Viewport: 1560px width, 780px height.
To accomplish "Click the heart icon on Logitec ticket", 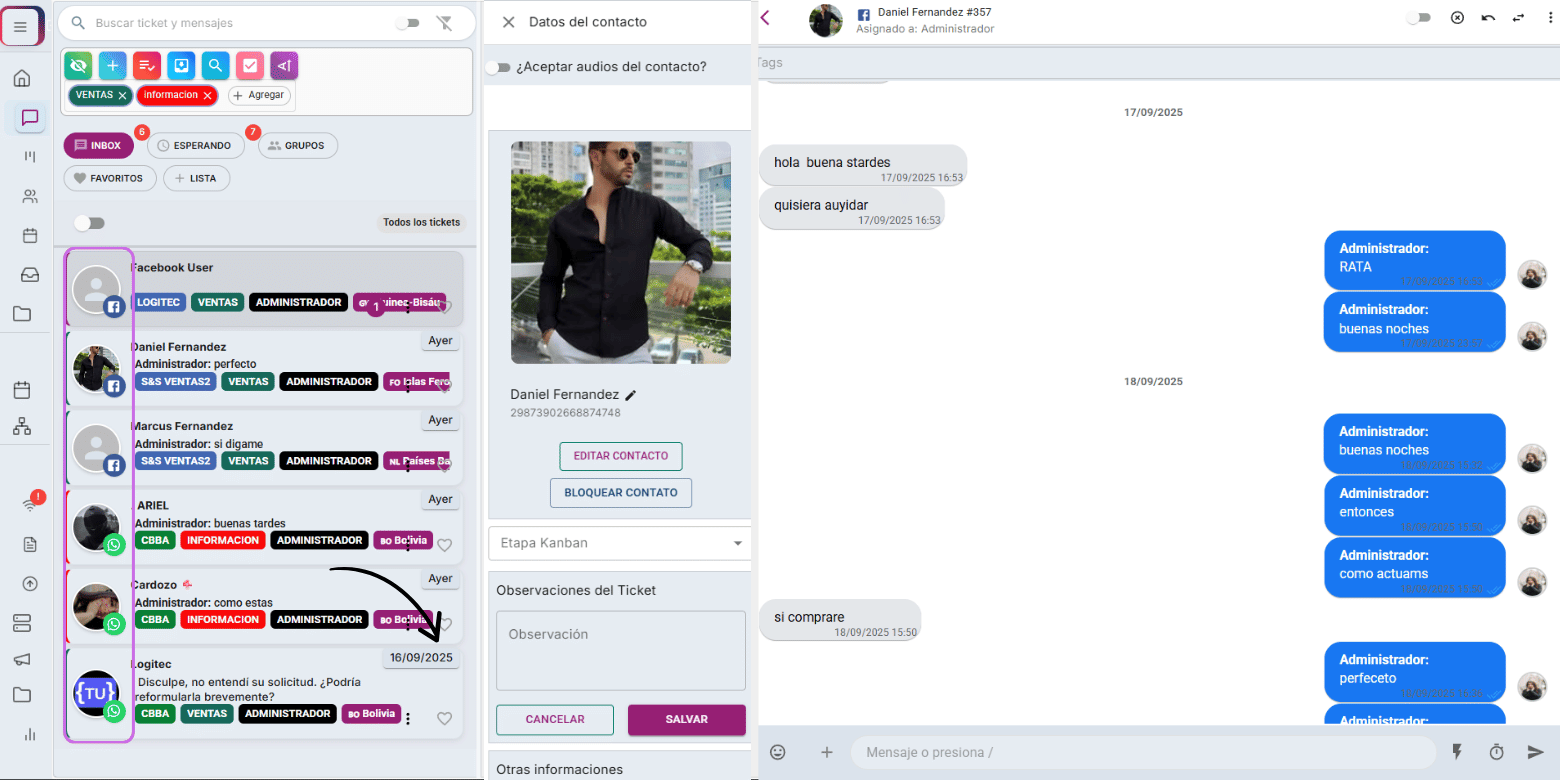I will 445,718.
